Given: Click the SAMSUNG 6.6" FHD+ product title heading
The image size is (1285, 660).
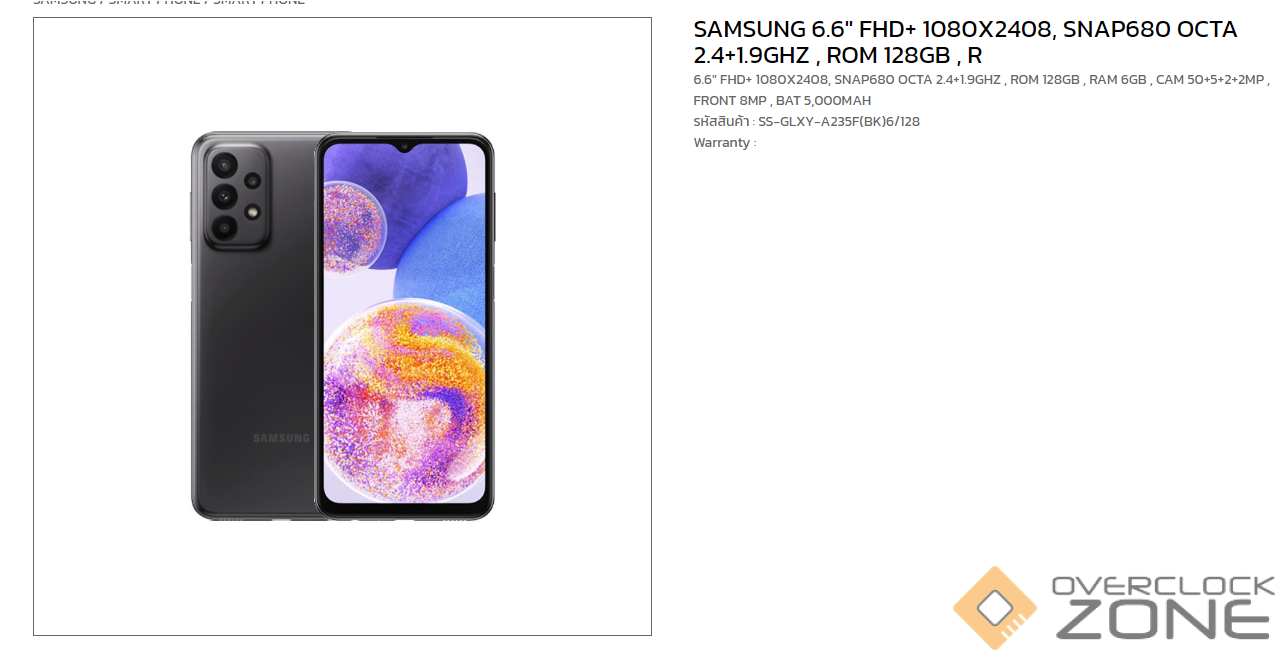Looking at the screenshot, I should tap(966, 42).
